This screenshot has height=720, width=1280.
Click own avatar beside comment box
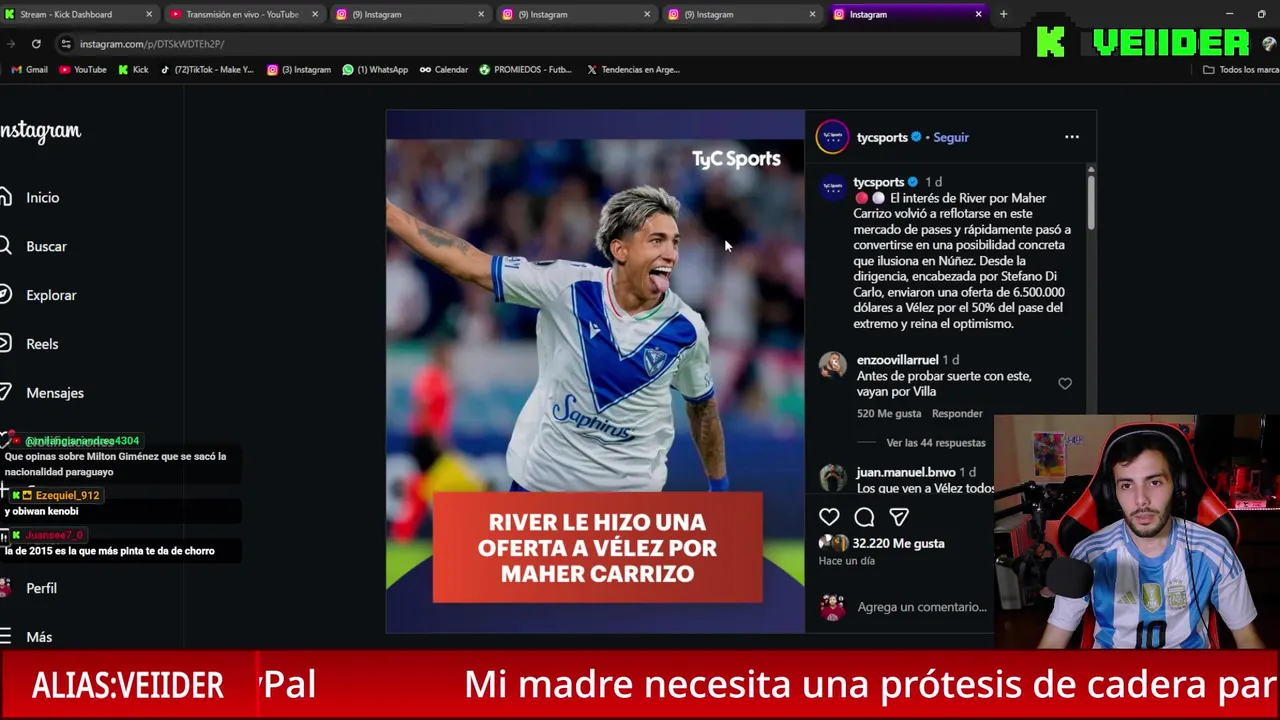point(832,607)
